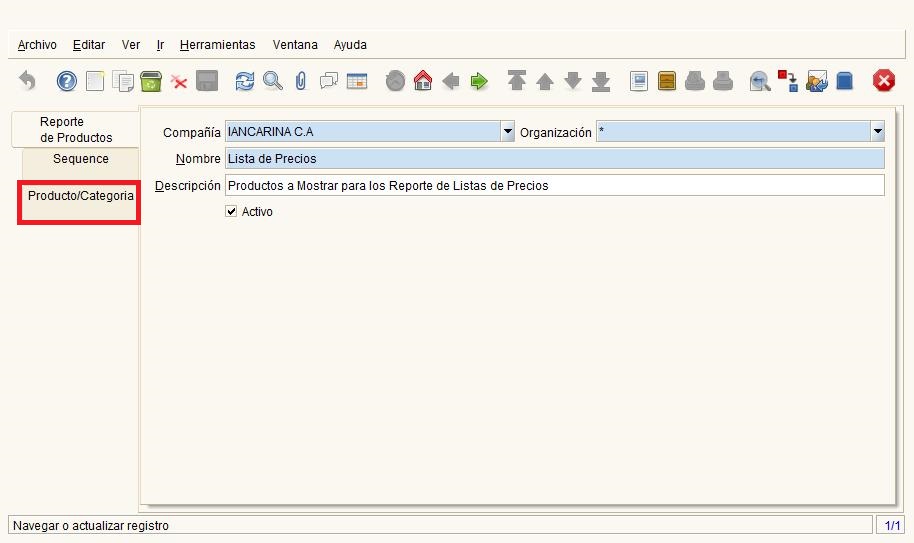
Task: Click the Nombre field 'Lista de Precios'
Action: click(554, 158)
